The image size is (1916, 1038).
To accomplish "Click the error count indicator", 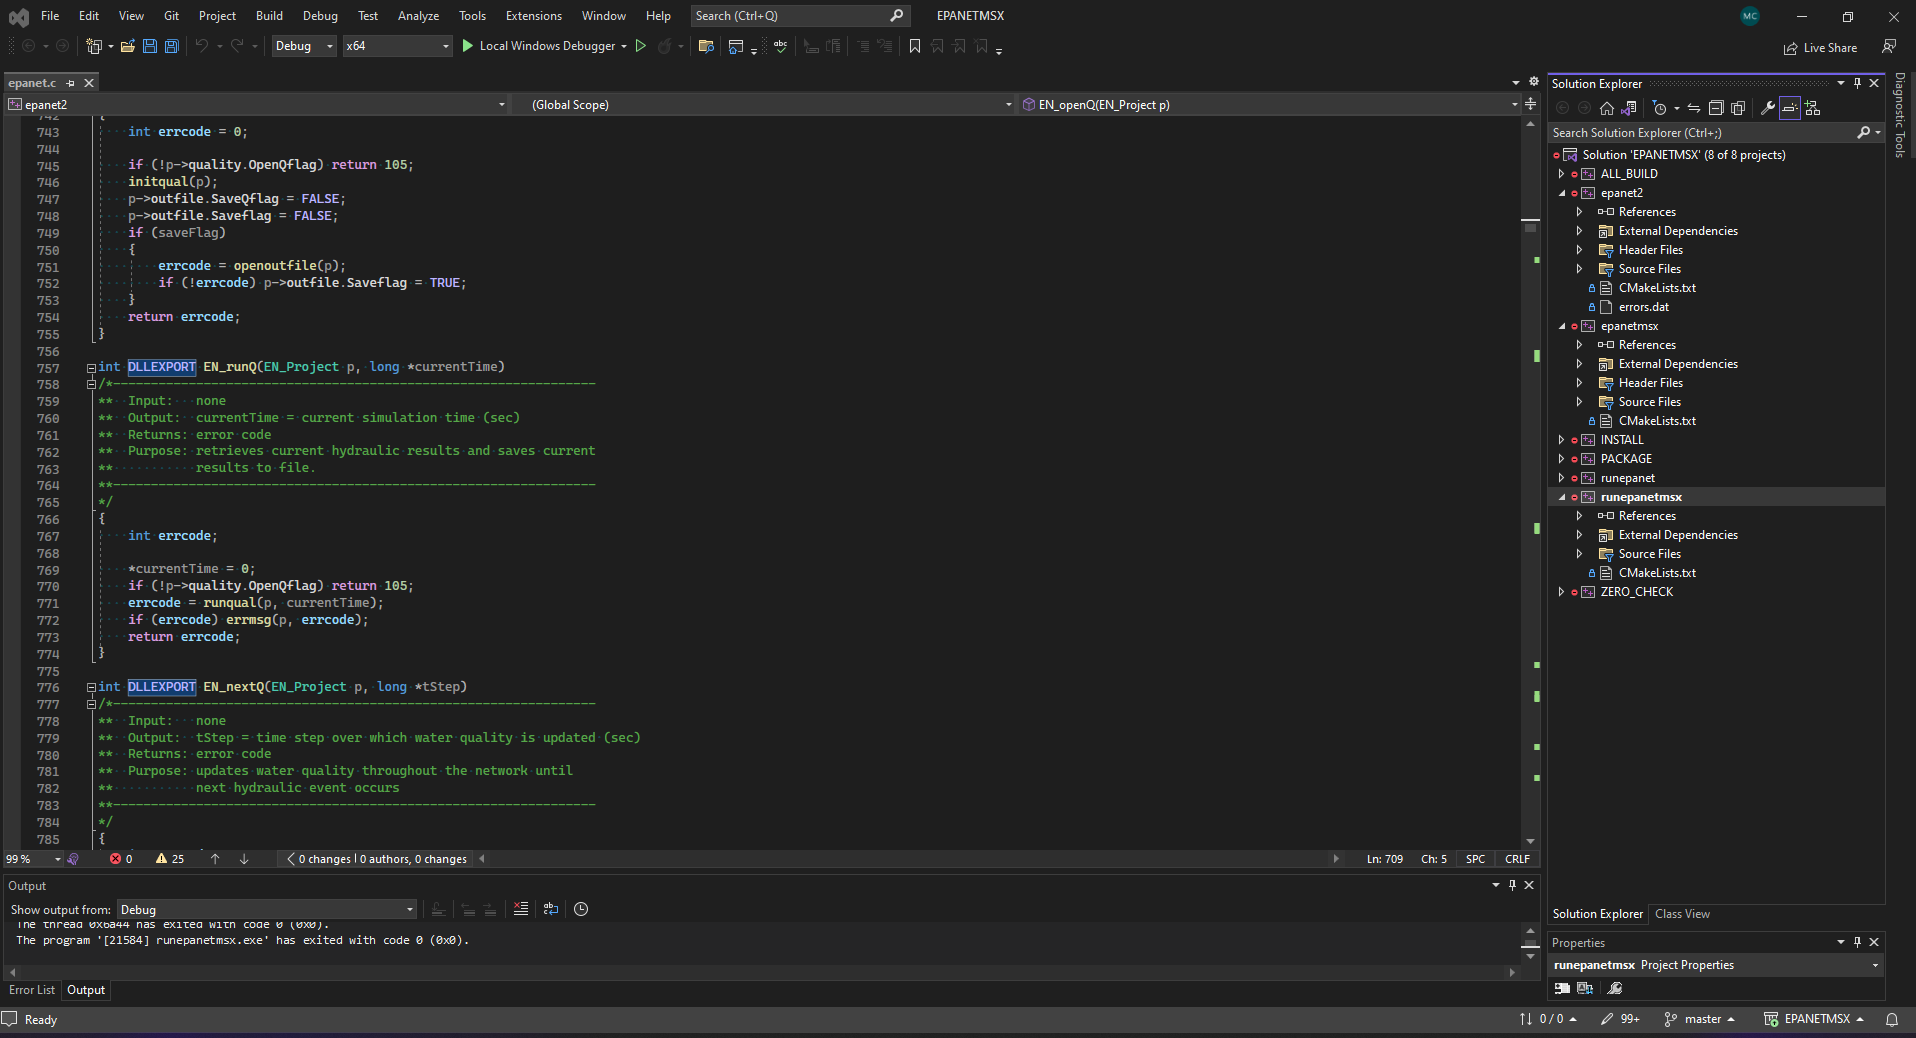I will tap(121, 859).
